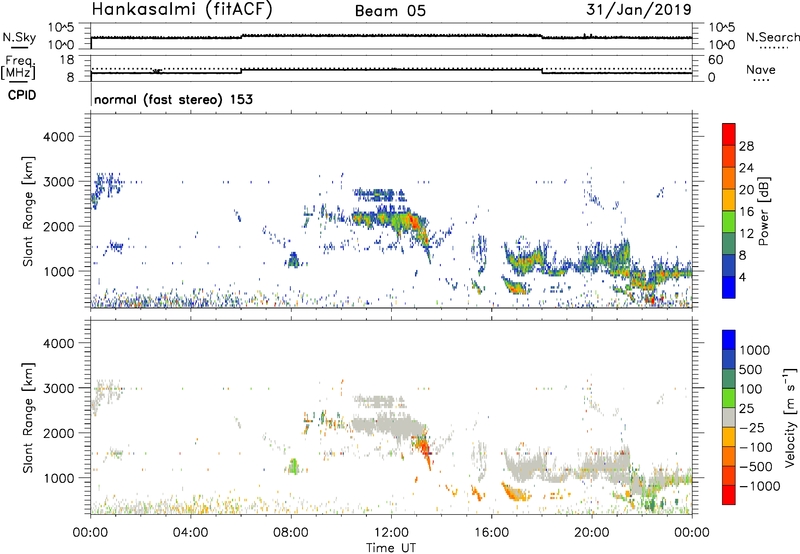Click the date '31/Jan/2019'
Viewport: 800px width, 554px height.
[639, 9]
